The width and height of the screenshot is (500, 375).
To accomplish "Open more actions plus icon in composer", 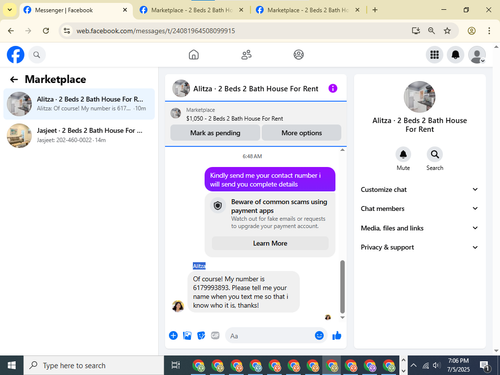I will pyautogui.click(x=173, y=335).
